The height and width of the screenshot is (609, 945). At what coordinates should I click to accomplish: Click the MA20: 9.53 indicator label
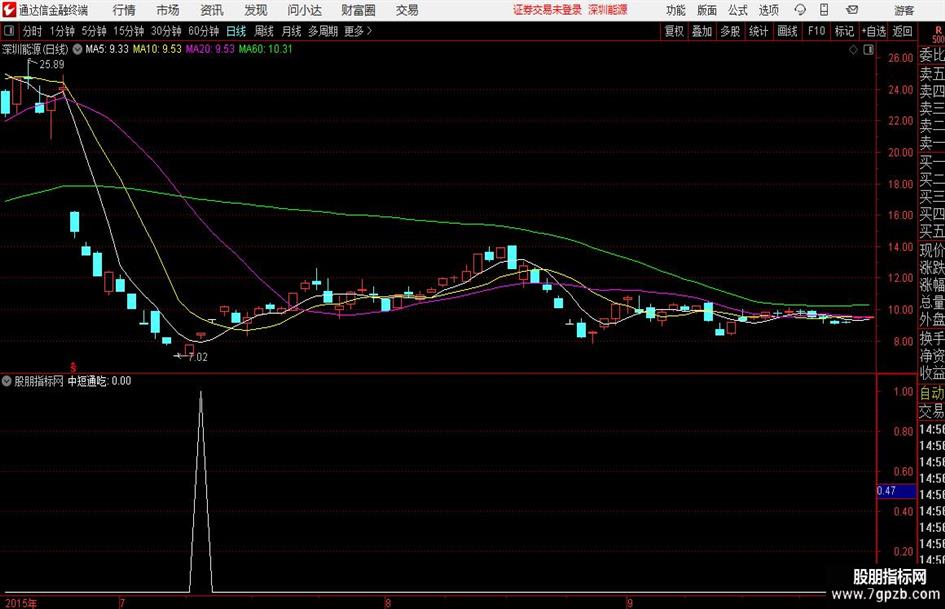(210, 49)
